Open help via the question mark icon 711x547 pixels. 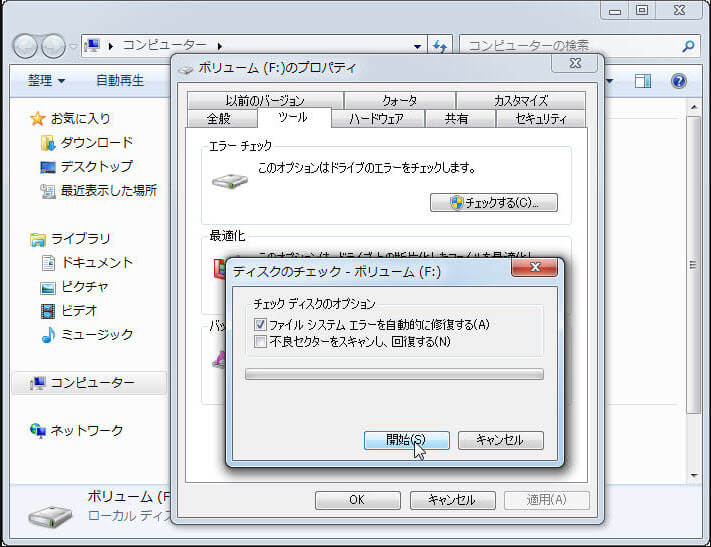click(x=679, y=81)
